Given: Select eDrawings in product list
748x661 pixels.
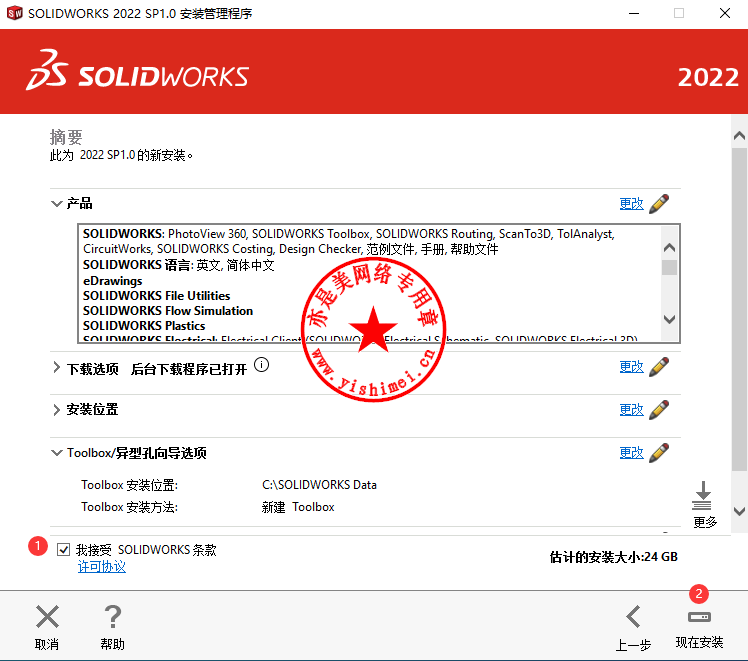Looking at the screenshot, I should pos(113,281).
